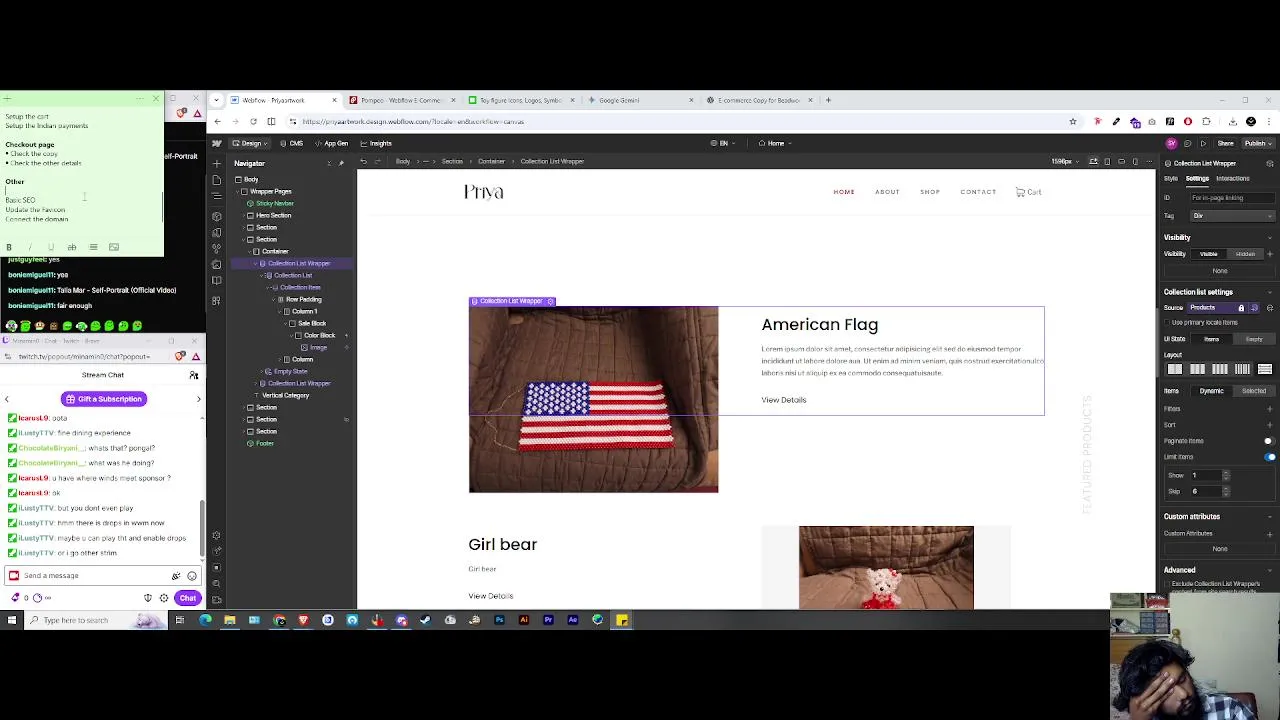Reload the Webflow browser page

coord(253,122)
